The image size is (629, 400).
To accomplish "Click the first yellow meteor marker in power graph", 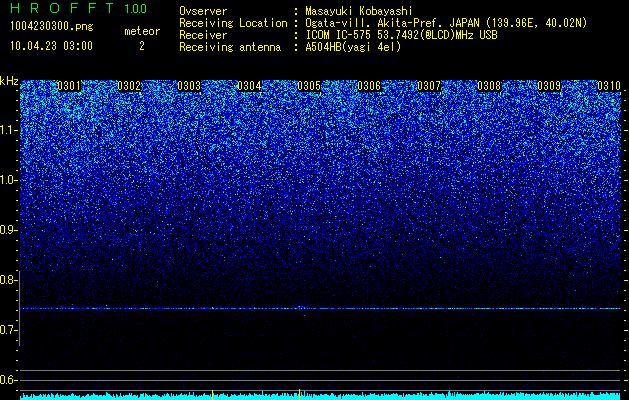I will pos(212,394).
